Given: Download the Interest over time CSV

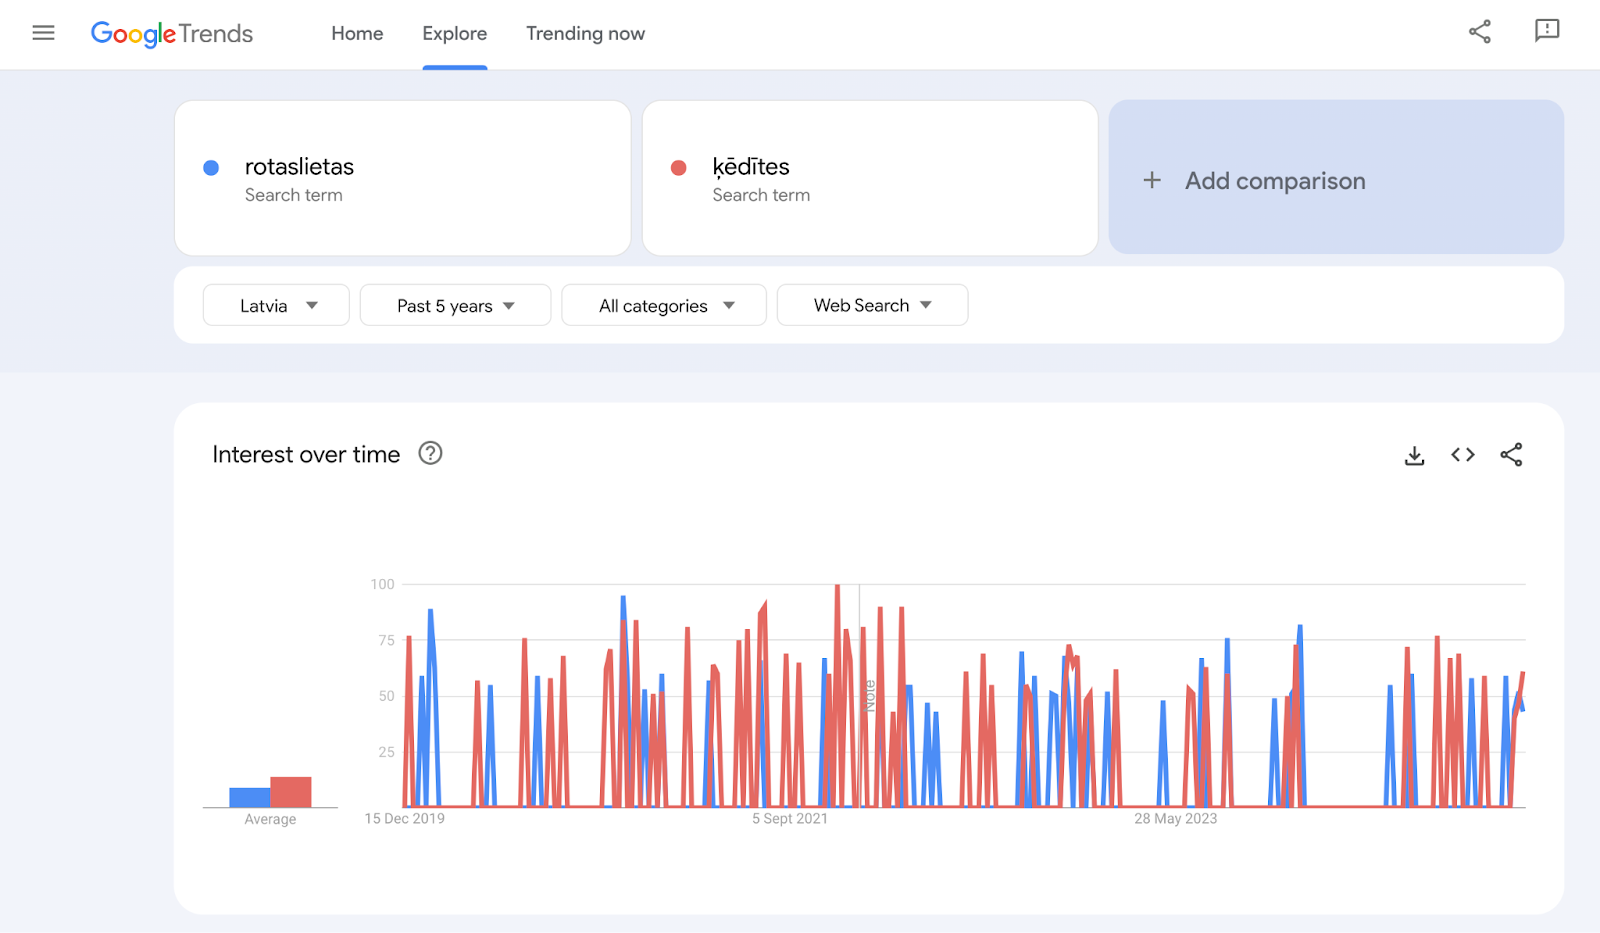Looking at the screenshot, I should coord(1414,456).
